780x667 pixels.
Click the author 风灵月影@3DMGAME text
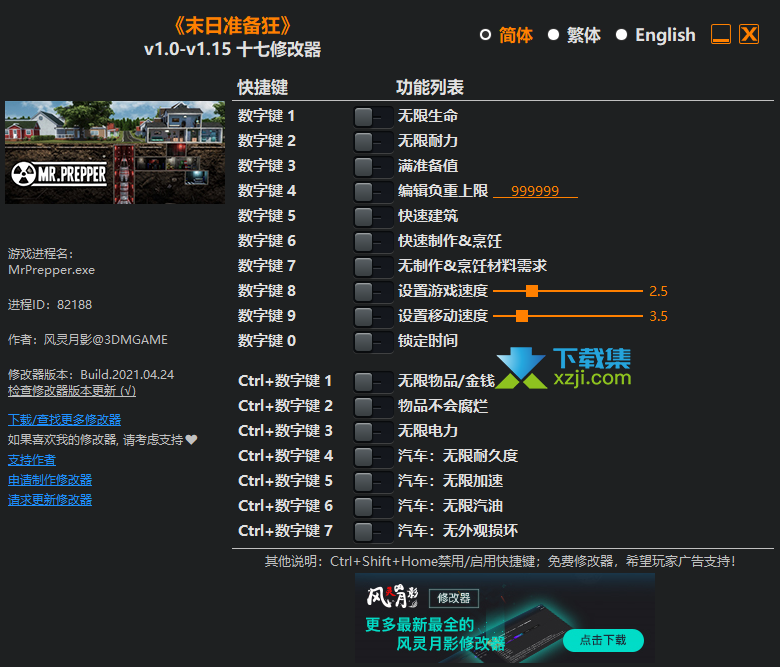88,340
